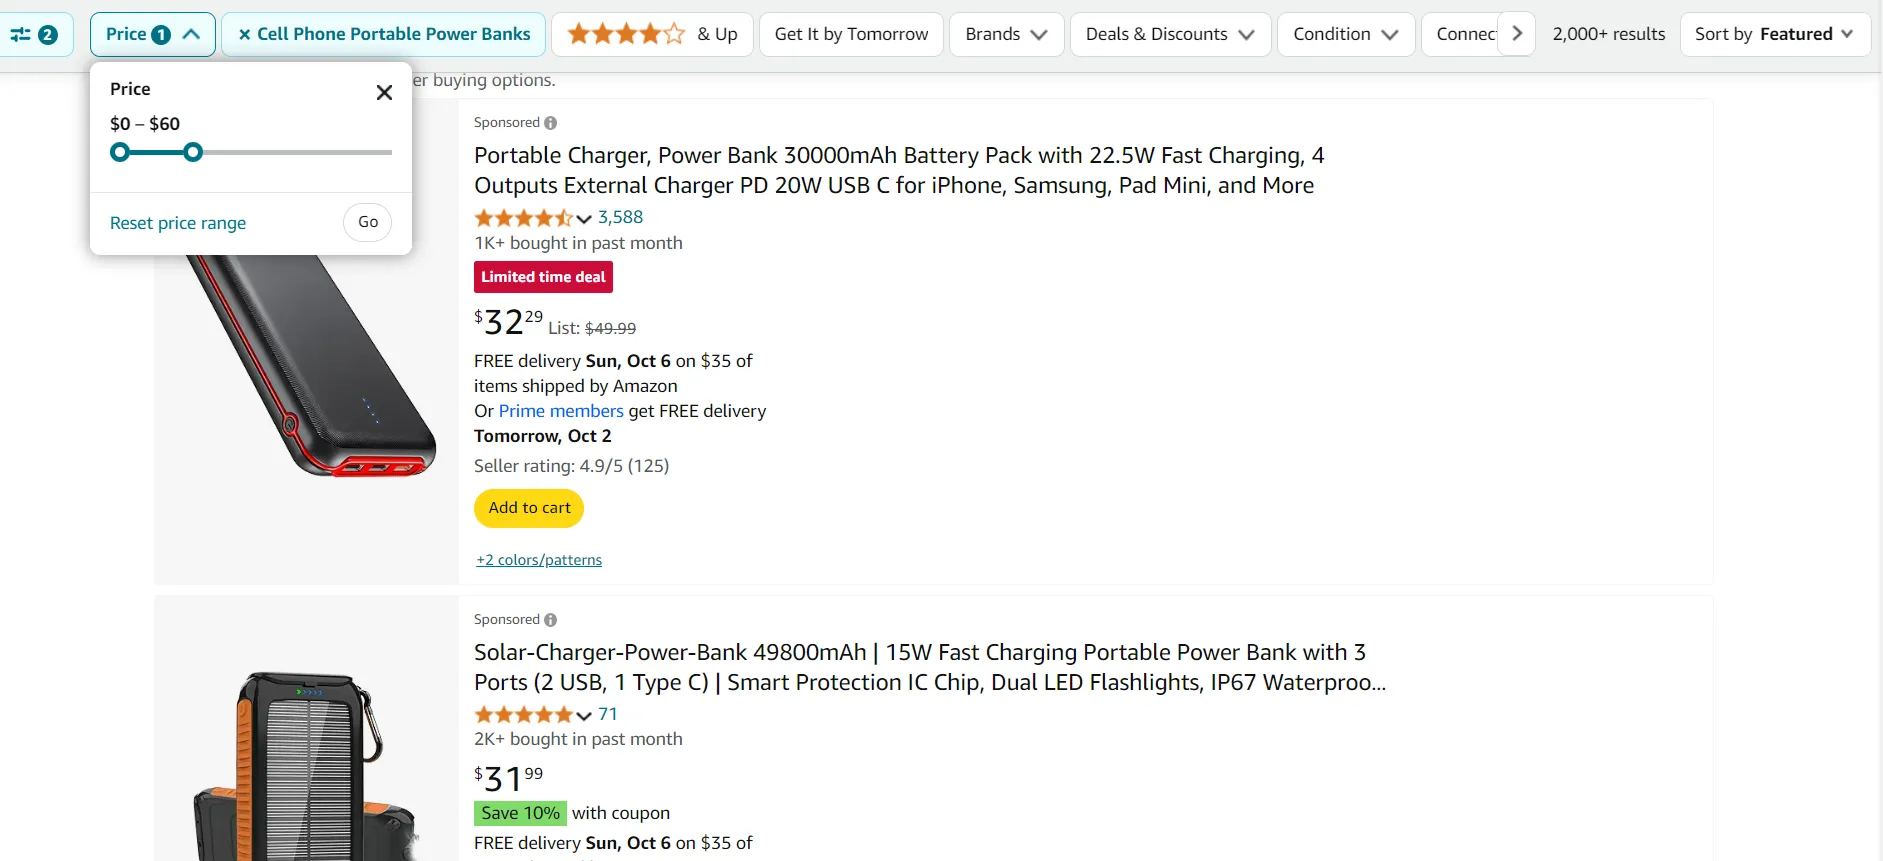Open the Deals & Discounts dropdown
Image resolution: width=1883 pixels, height=861 pixels.
pyautogui.click(x=1170, y=33)
